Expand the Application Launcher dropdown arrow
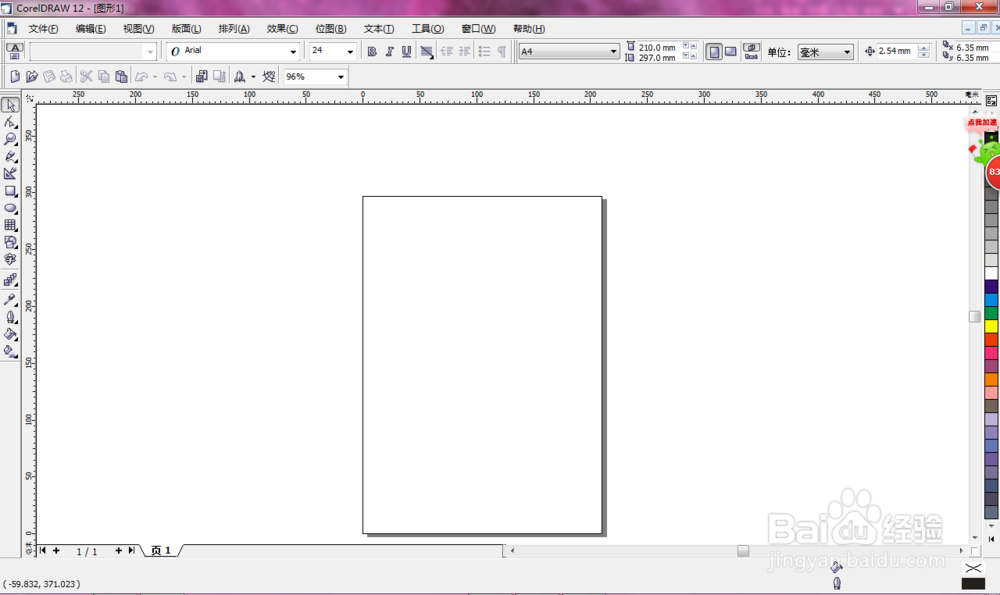Screen dimensions: 1000x595 click(253, 77)
